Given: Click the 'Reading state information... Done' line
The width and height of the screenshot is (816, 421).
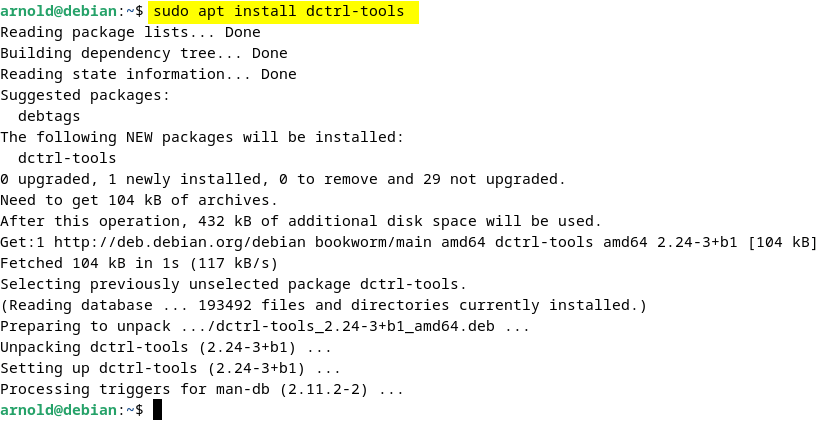Looking at the screenshot, I should coord(148,74).
